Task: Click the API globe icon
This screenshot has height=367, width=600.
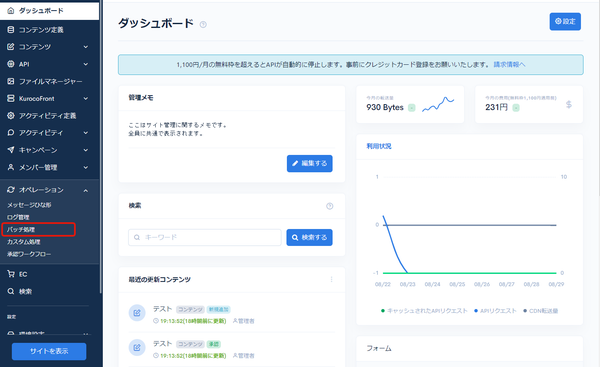Action: [x=11, y=64]
